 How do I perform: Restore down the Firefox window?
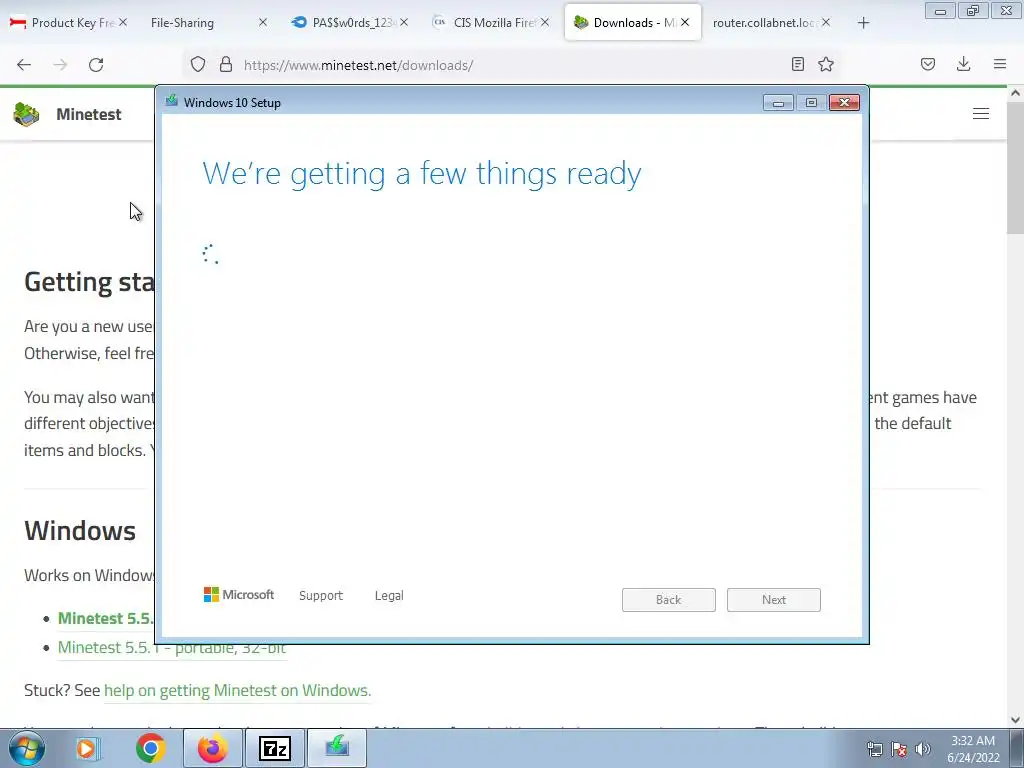click(973, 11)
